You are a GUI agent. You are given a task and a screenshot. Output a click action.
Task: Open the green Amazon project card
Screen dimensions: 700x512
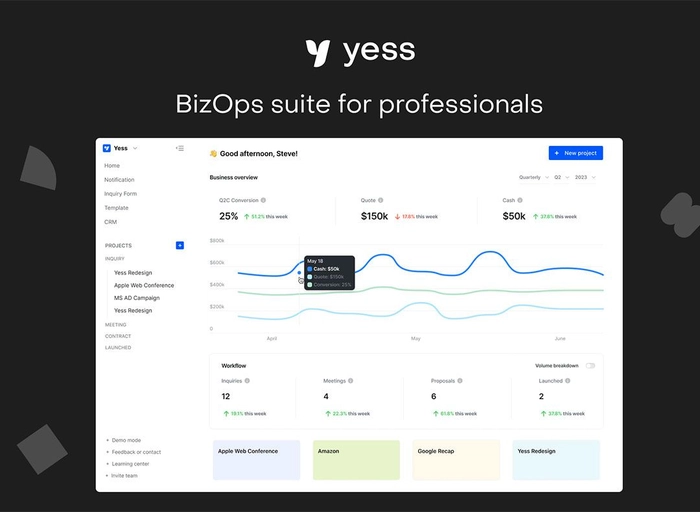point(356,460)
